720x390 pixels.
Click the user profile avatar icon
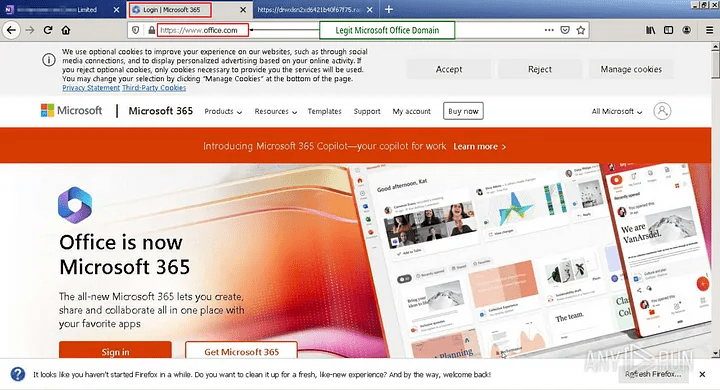point(662,111)
